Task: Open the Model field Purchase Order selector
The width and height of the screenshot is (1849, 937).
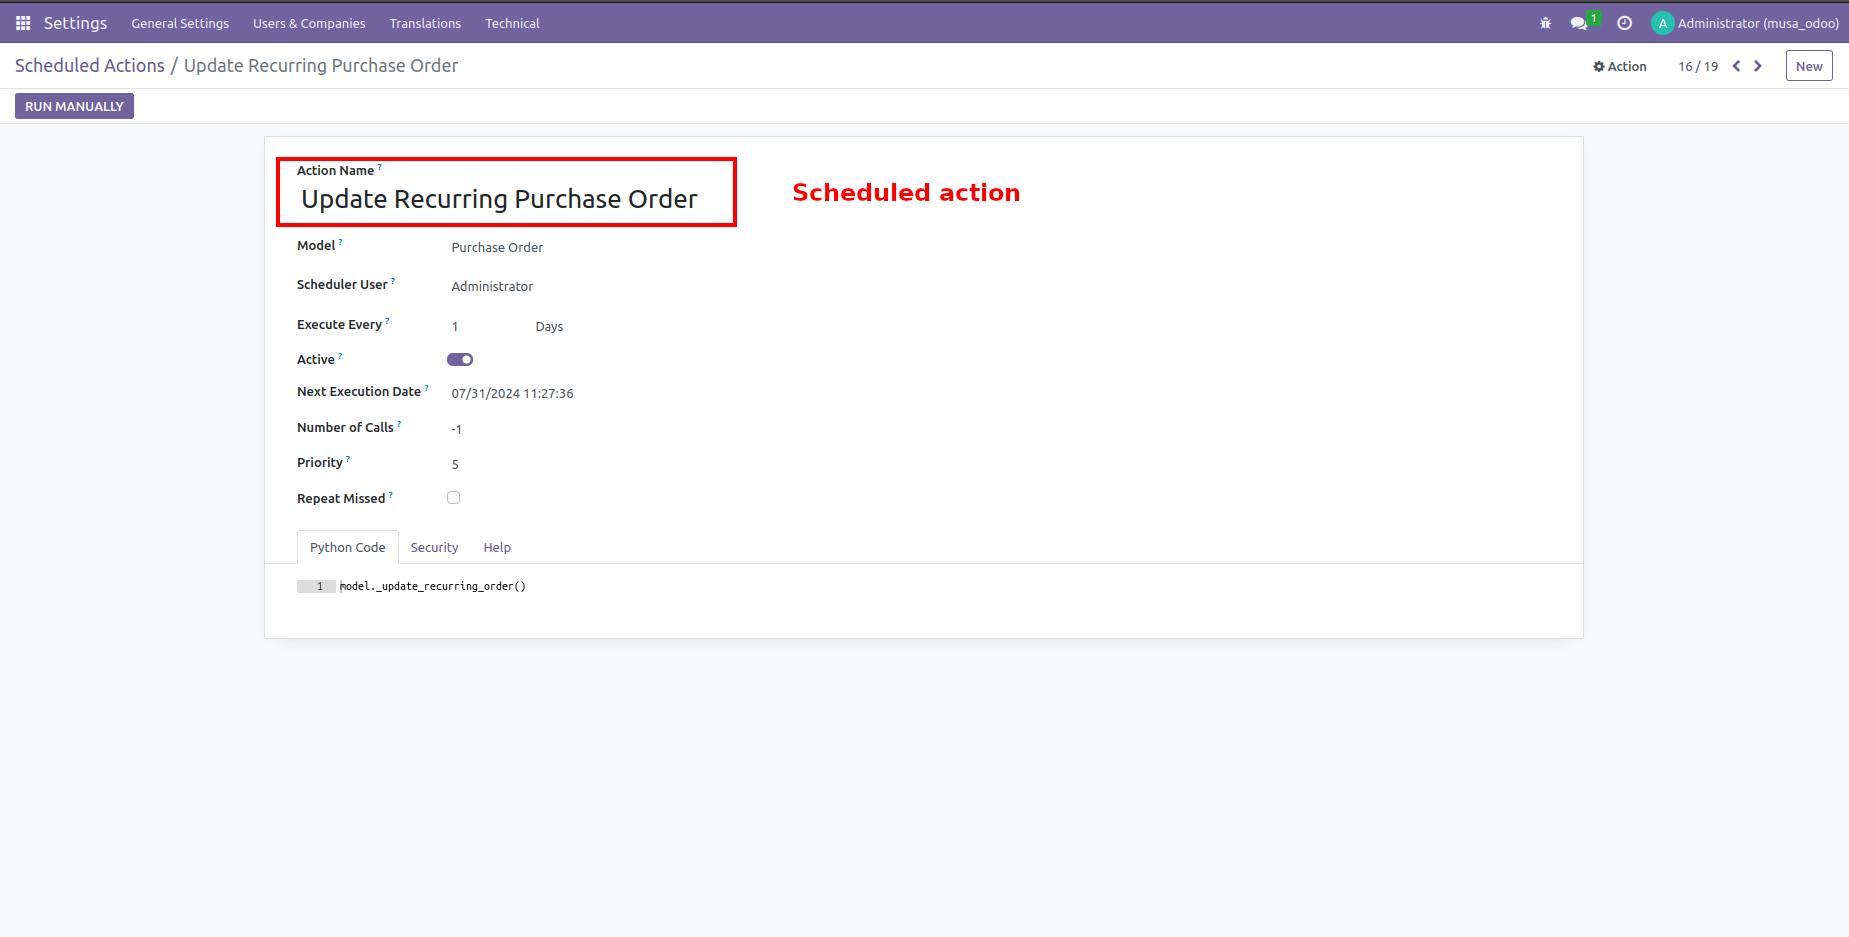Action: click(497, 247)
